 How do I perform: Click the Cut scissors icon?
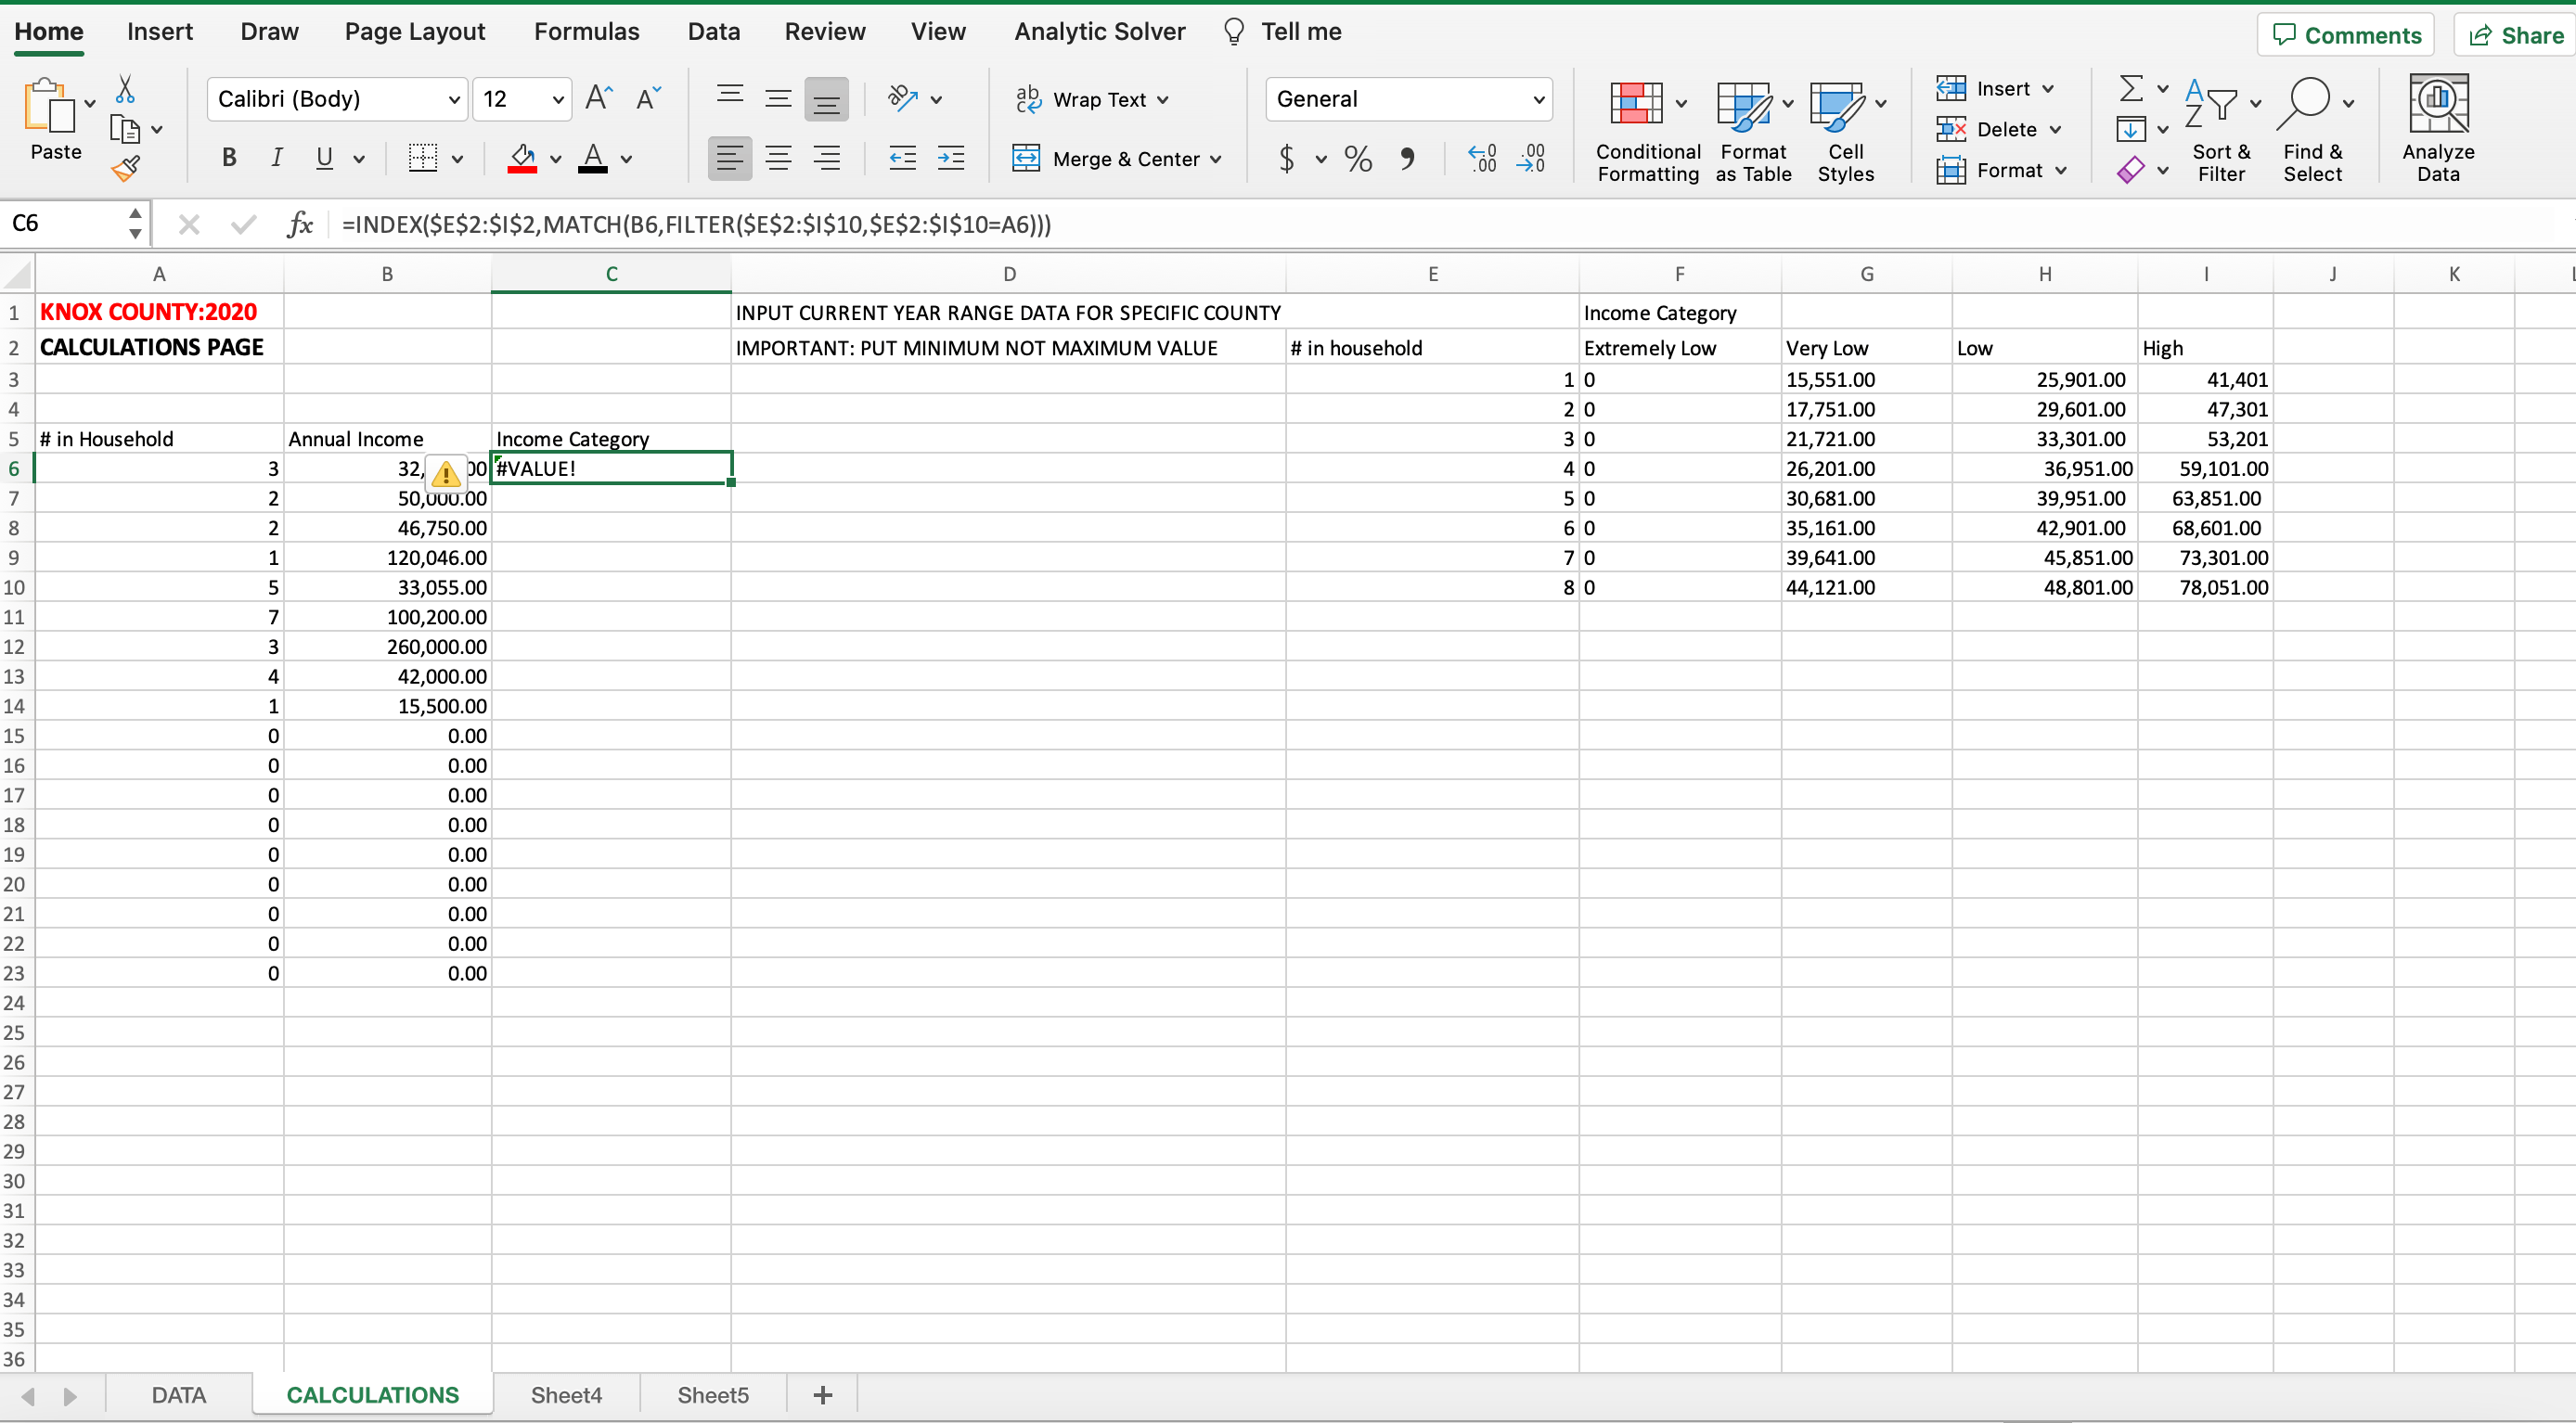tap(125, 90)
